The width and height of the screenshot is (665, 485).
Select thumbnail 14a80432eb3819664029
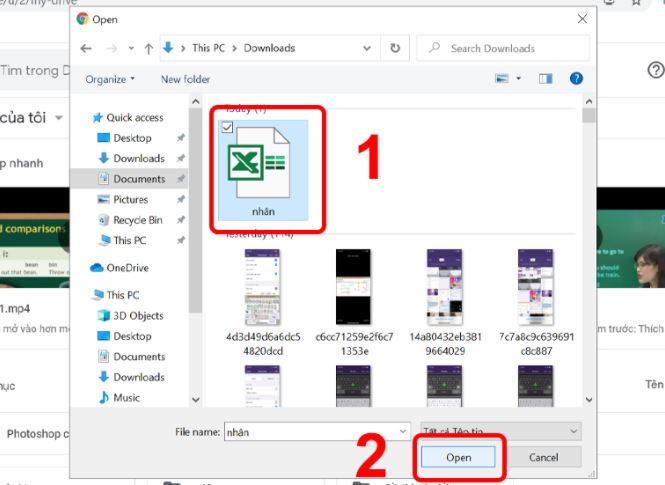click(444, 287)
